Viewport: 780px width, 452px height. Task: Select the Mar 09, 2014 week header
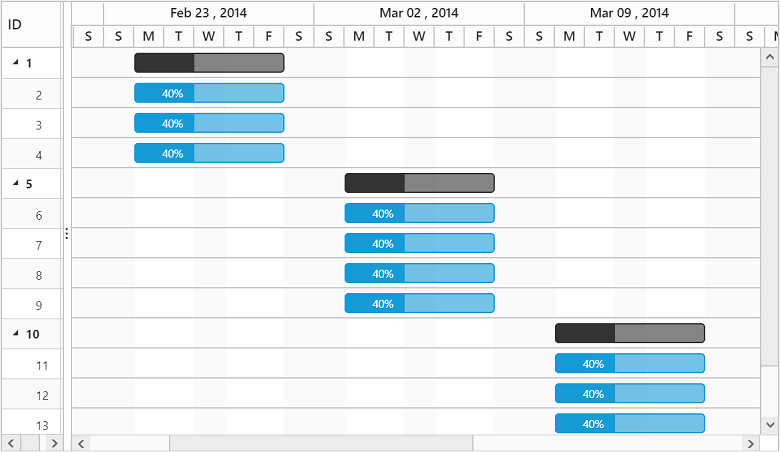(x=629, y=13)
